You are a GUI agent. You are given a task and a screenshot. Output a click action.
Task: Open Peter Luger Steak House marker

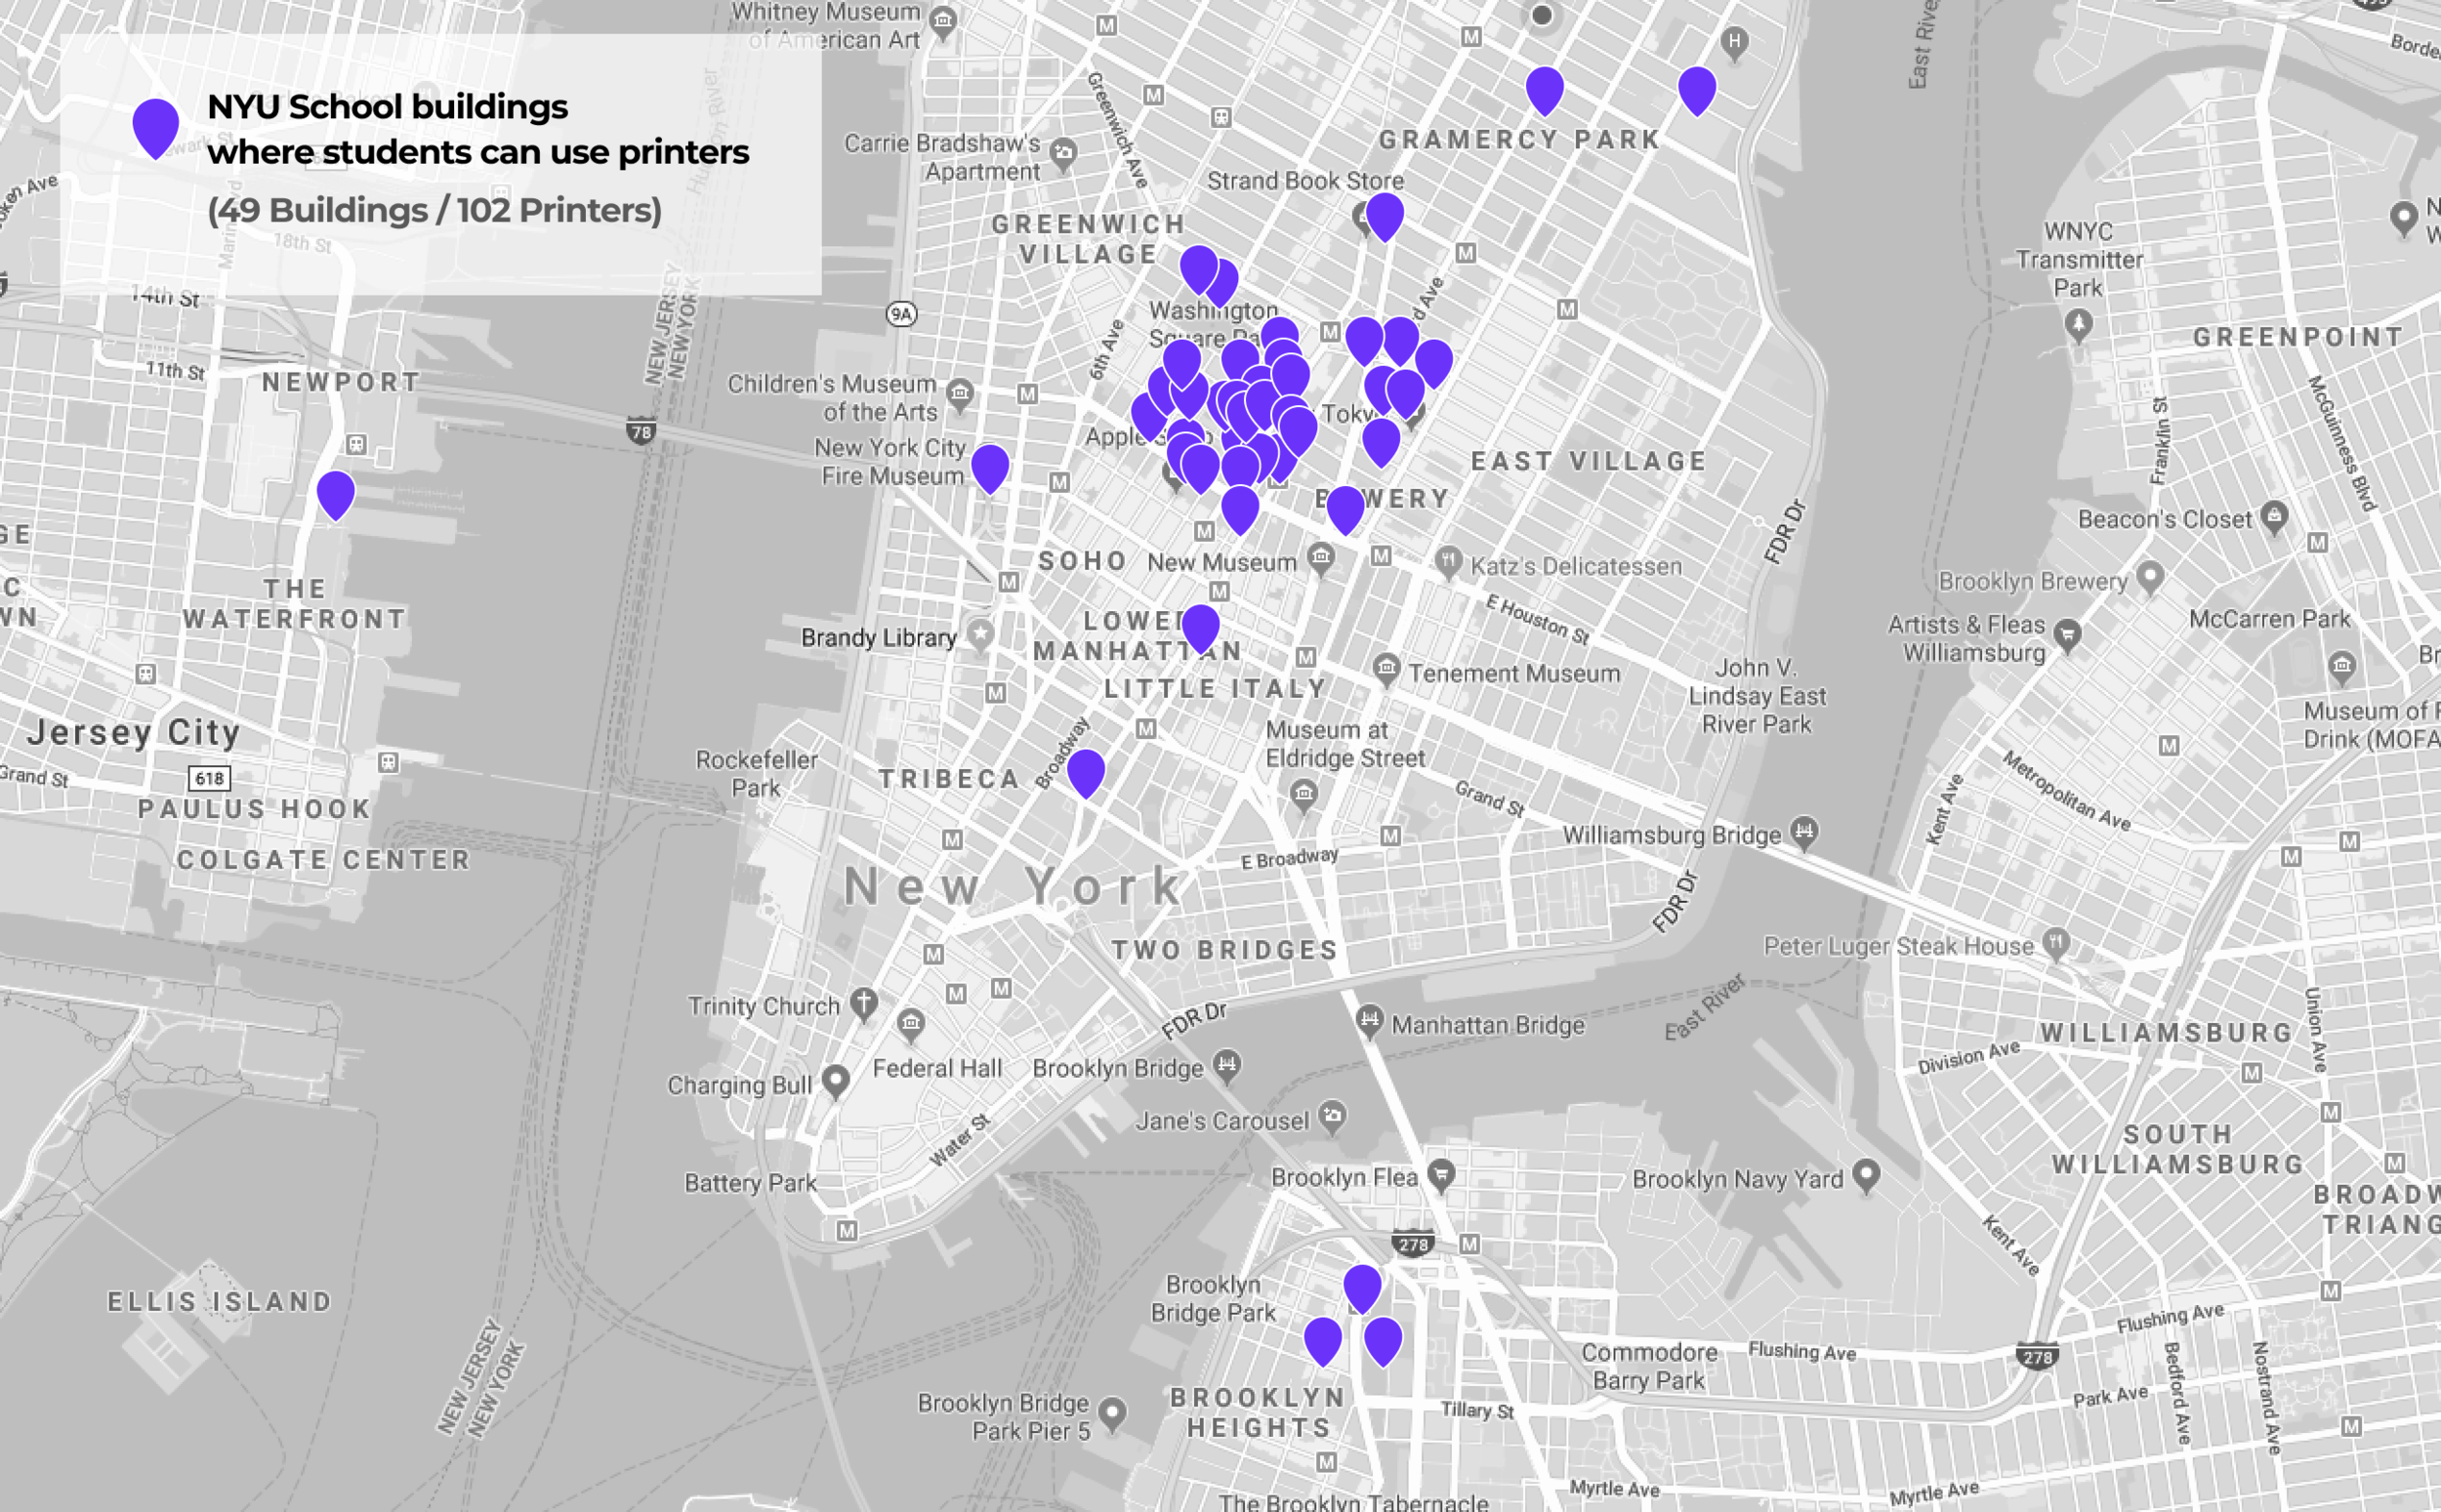(x=2055, y=941)
